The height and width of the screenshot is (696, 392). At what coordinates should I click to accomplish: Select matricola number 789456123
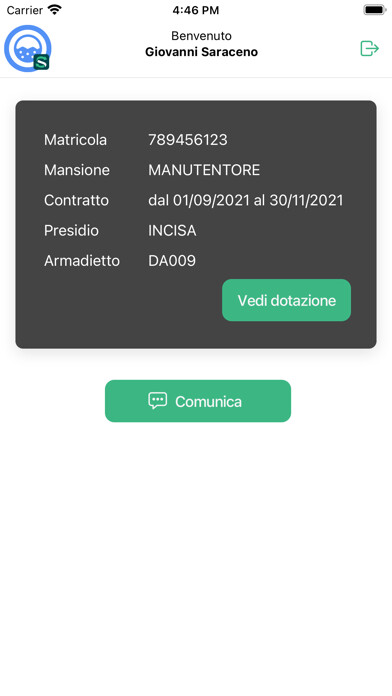[188, 140]
